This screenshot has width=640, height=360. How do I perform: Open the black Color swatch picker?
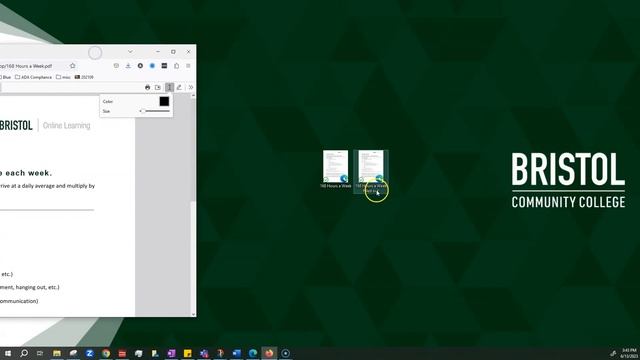(x=164, y=101)
